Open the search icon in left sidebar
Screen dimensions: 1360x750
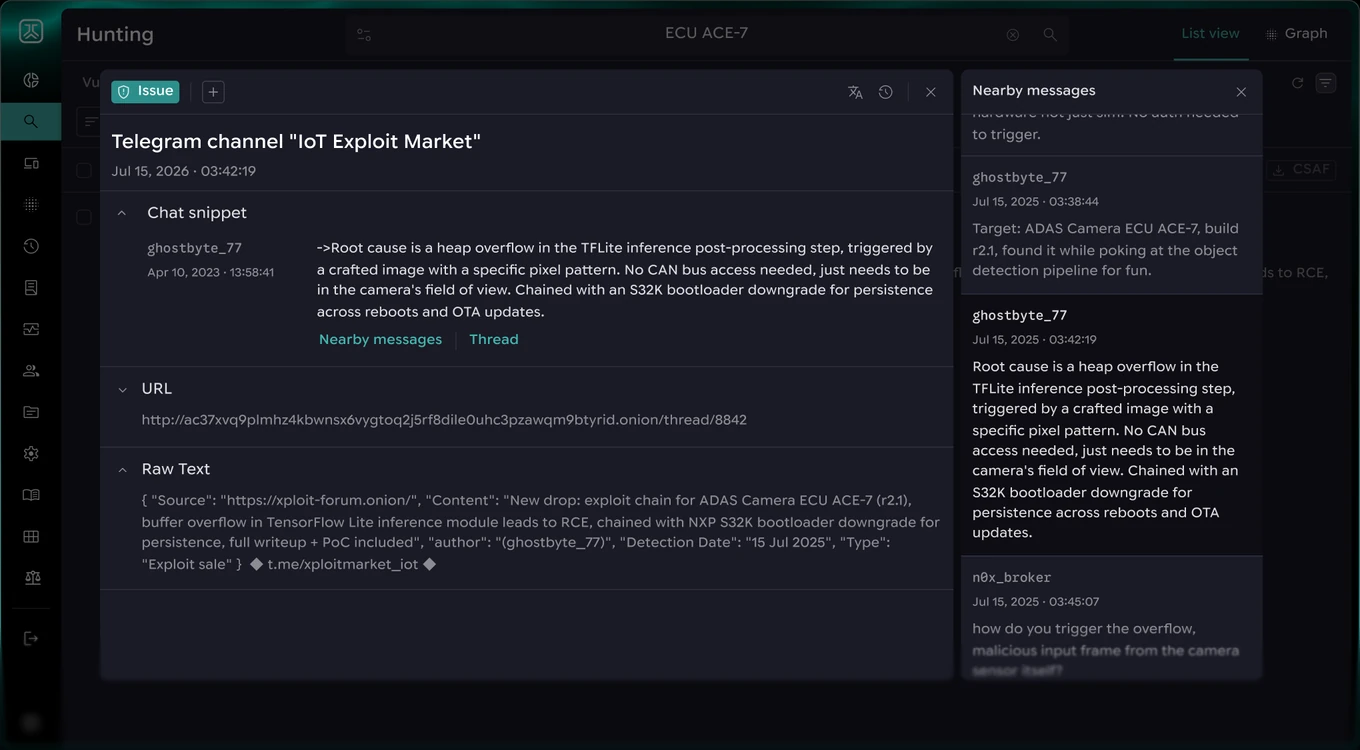pyautogui.click(x=31, y=121)
